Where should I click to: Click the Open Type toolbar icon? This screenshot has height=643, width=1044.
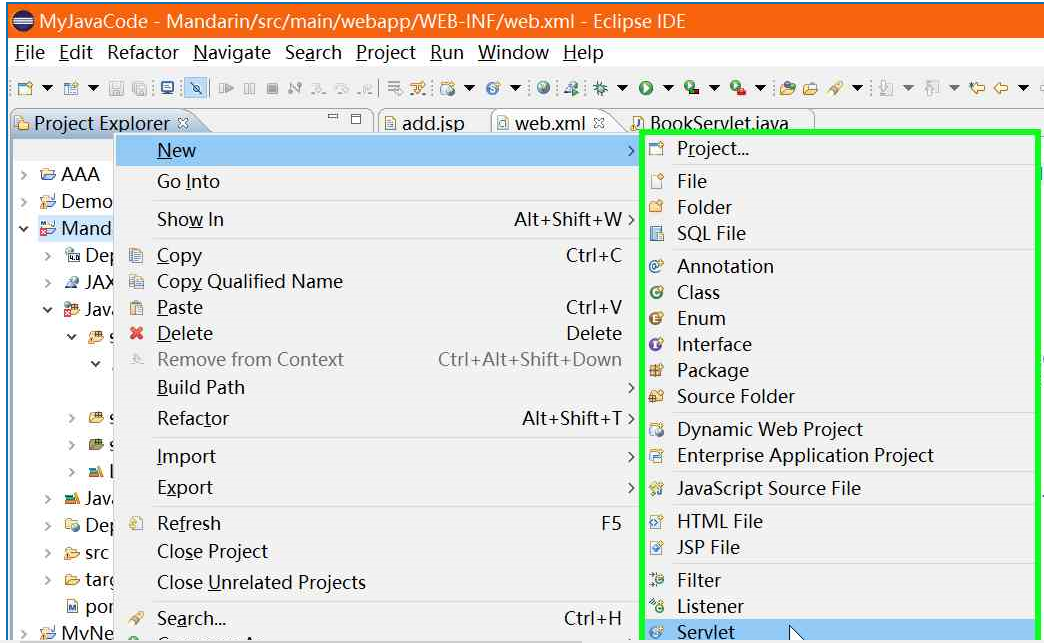click(788, 88)
